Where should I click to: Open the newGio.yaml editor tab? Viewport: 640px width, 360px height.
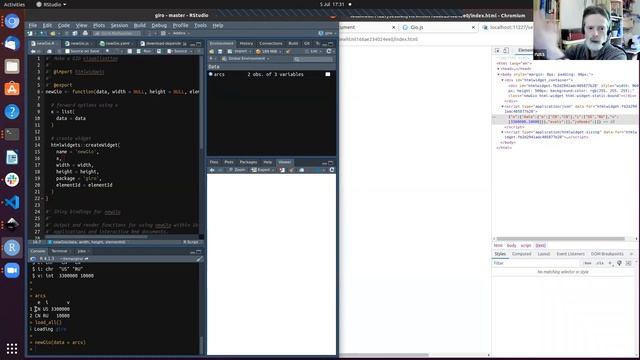coord(117,43)
